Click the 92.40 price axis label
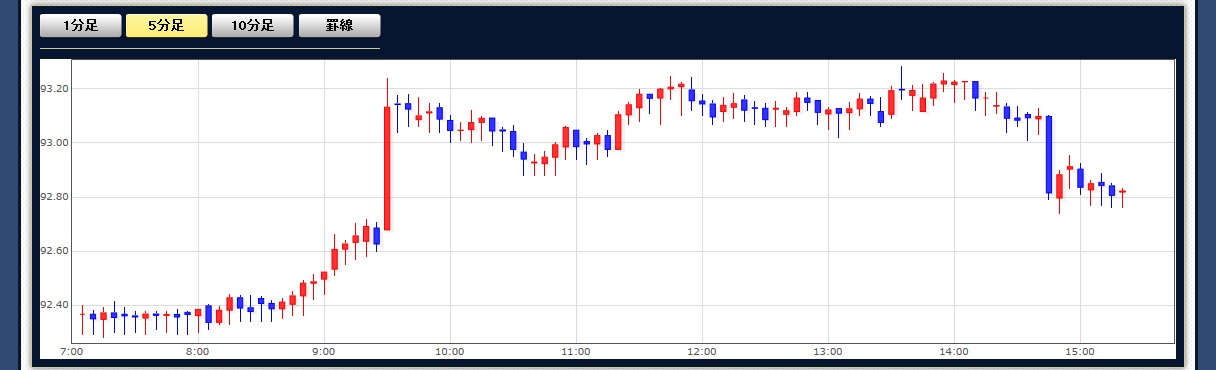Screen dimensions: 1216x370 (54, 305)
